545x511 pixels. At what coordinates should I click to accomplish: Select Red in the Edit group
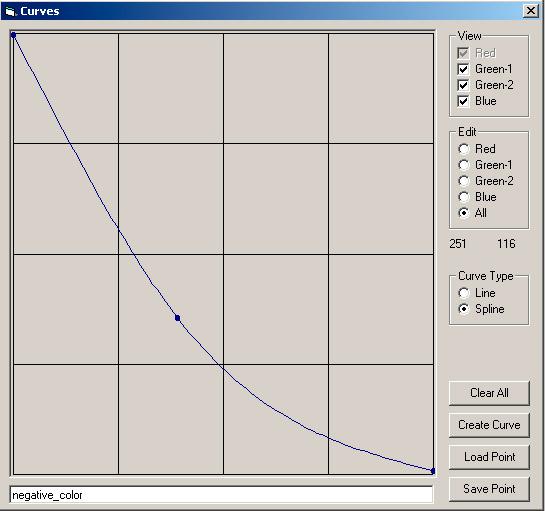pyautogui.click(x=464, y=149)
